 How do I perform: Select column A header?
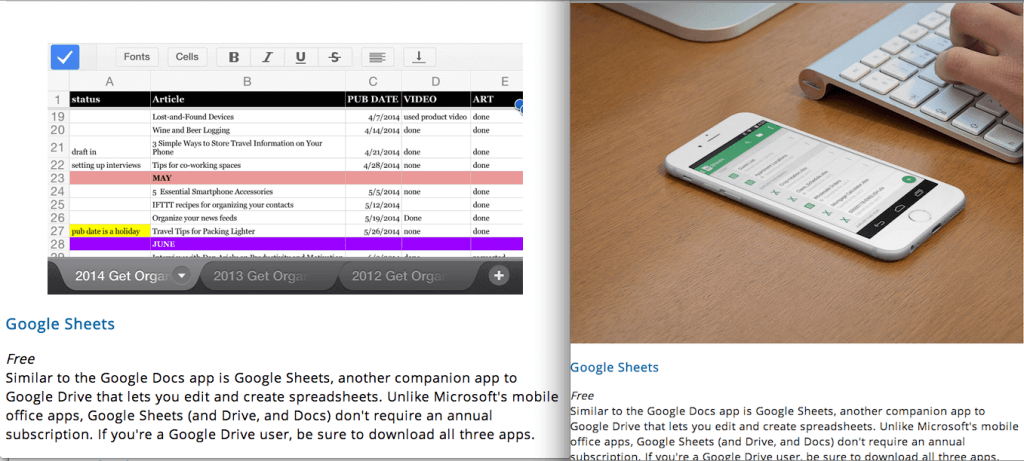coord(110,82)
